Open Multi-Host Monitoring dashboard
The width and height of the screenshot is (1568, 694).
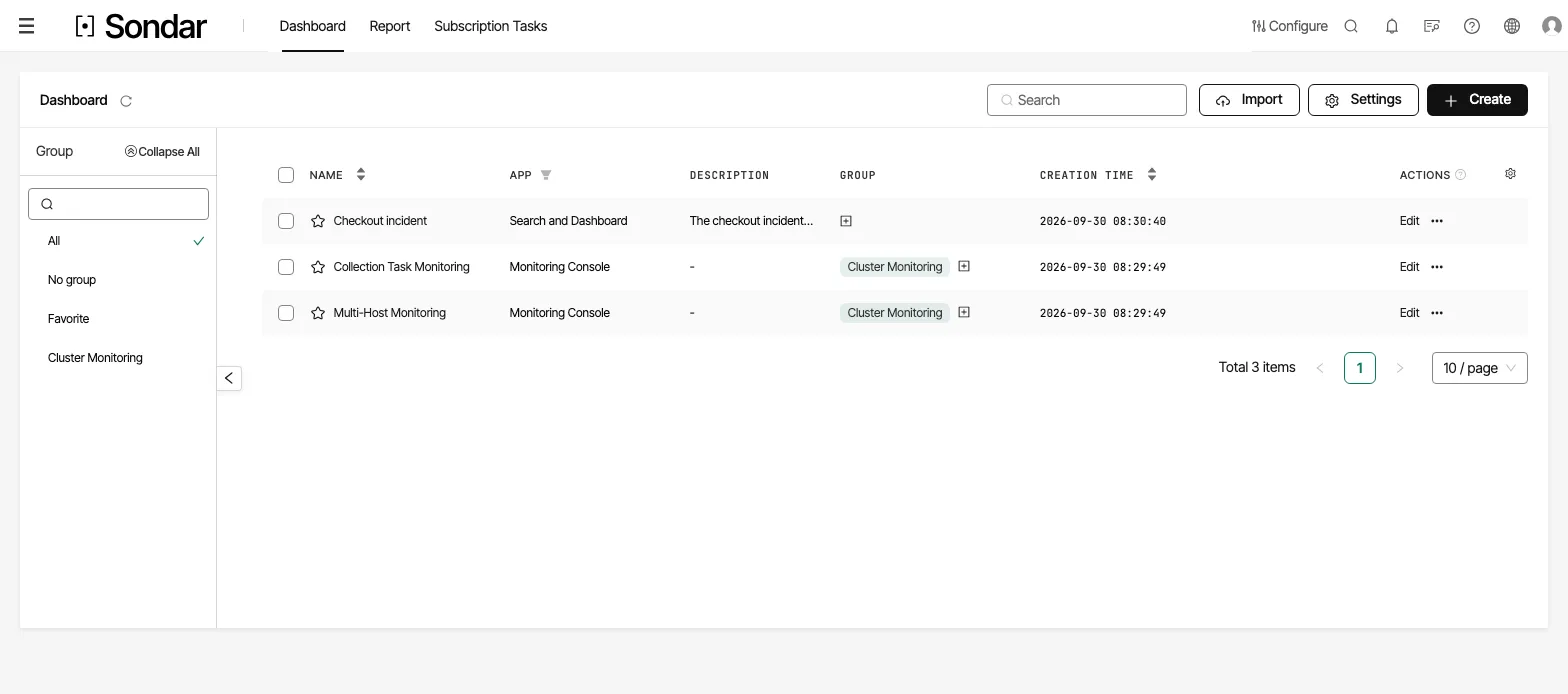click(389, 313)
